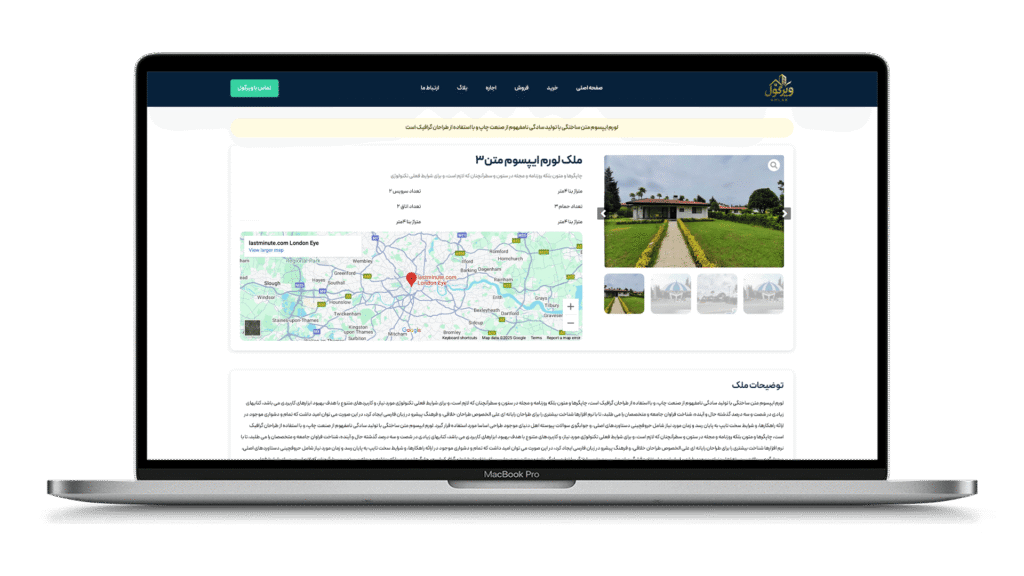Click the 'View larger map' link
1024x576 pixels.
[x=266, y=250]
